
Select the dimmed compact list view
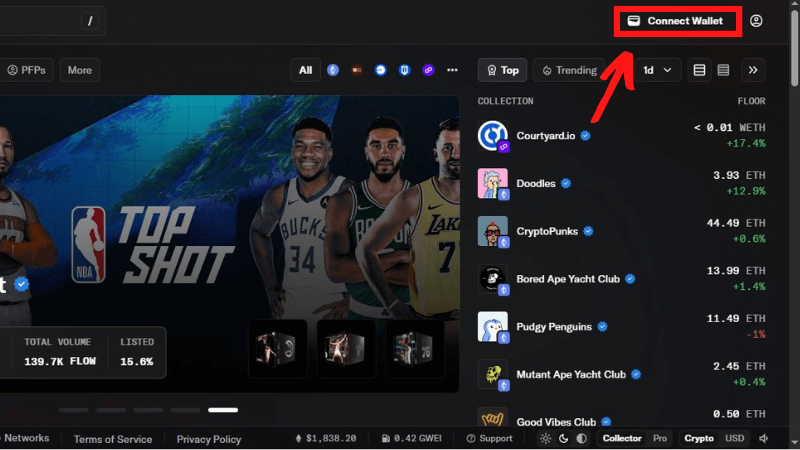point(723,70)
